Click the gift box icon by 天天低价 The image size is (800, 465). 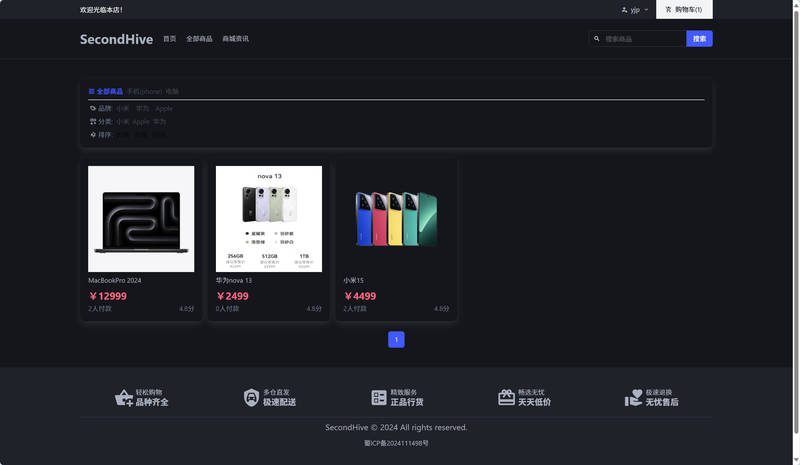click(x=506, y=397)
